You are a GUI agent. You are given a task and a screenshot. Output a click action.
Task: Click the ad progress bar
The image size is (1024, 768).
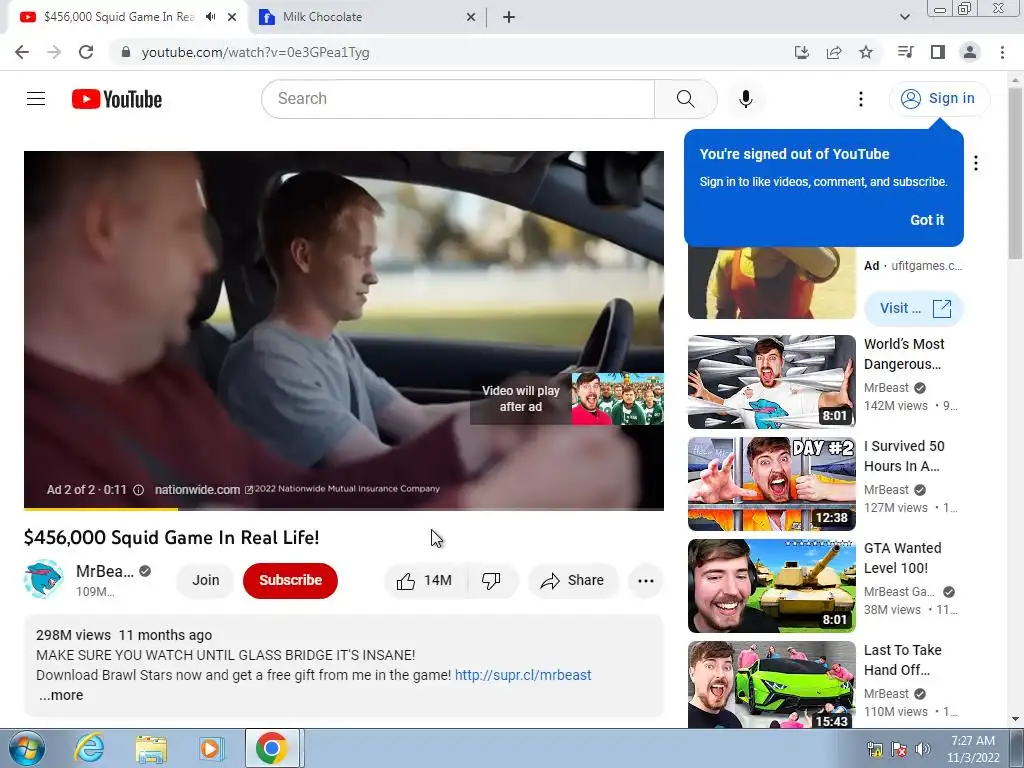pyautogui.click(x=344, y=509)
